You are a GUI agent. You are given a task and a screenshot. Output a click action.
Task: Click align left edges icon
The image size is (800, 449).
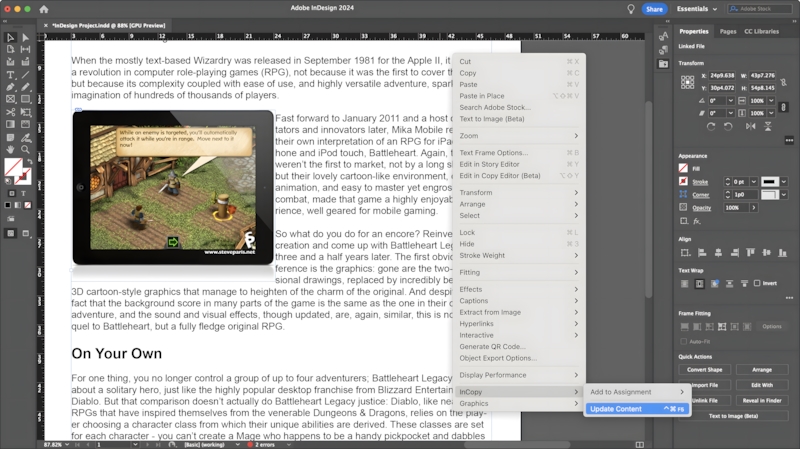pyautogui.click(x=702, y=253)
